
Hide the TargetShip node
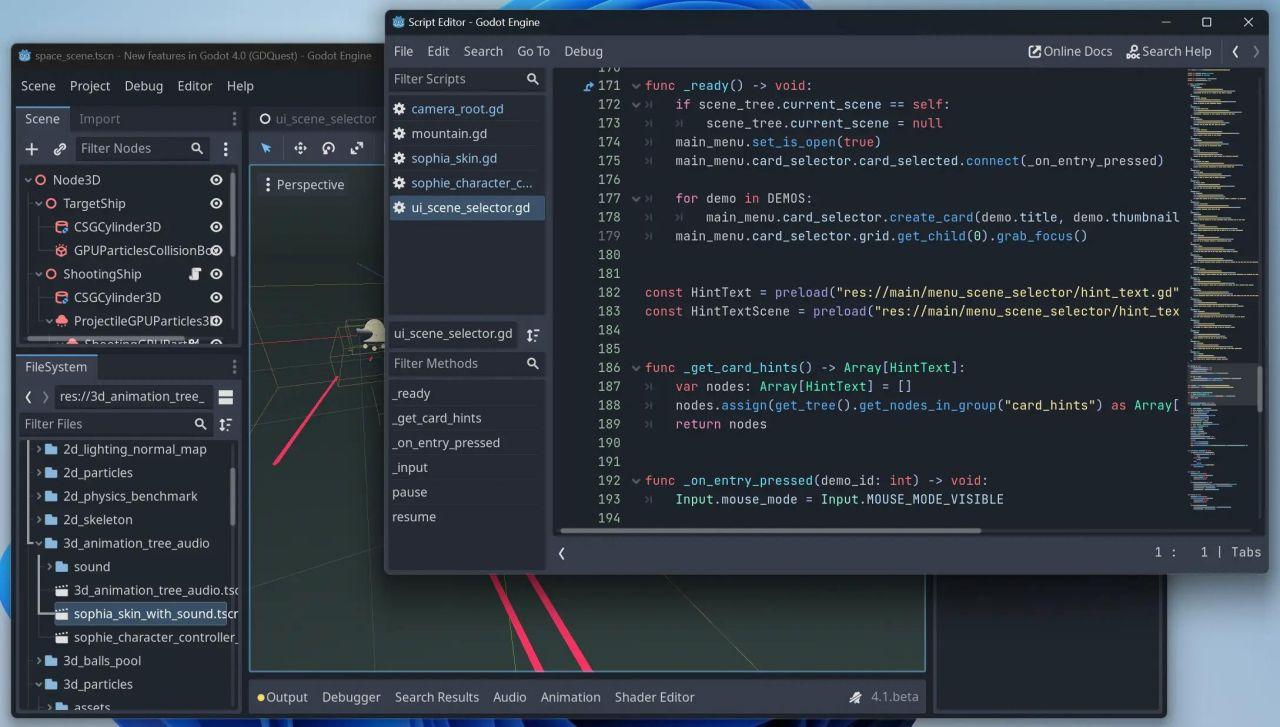tap(216, 204)
